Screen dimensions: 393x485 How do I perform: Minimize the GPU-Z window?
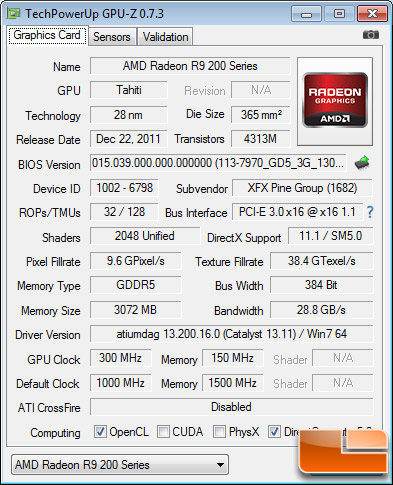306,14
